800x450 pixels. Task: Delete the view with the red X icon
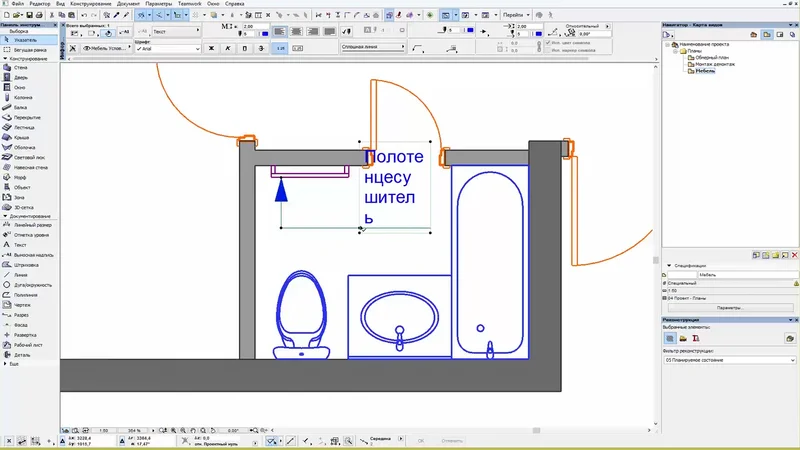(794, 255)
